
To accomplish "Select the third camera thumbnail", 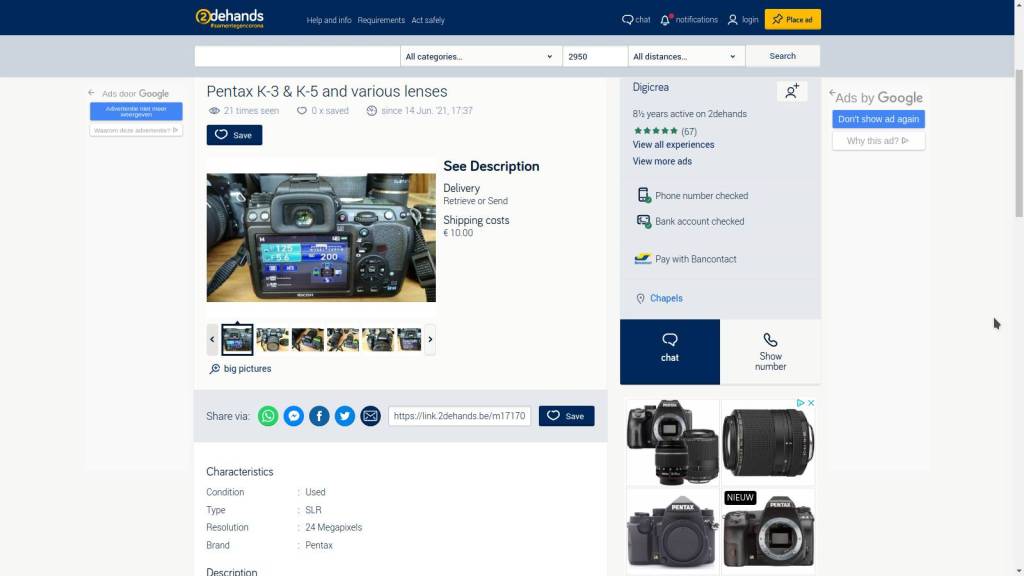I will pyautogui.click(x=308, y=340).
